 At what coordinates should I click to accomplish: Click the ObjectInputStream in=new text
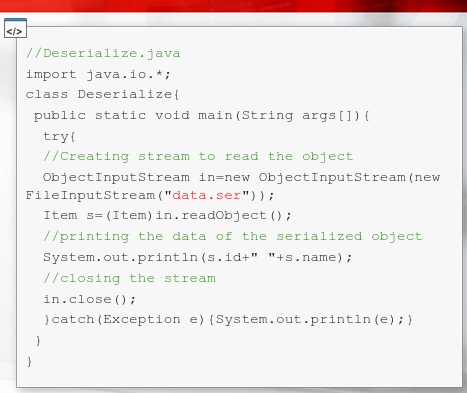[x=146, y=177]
